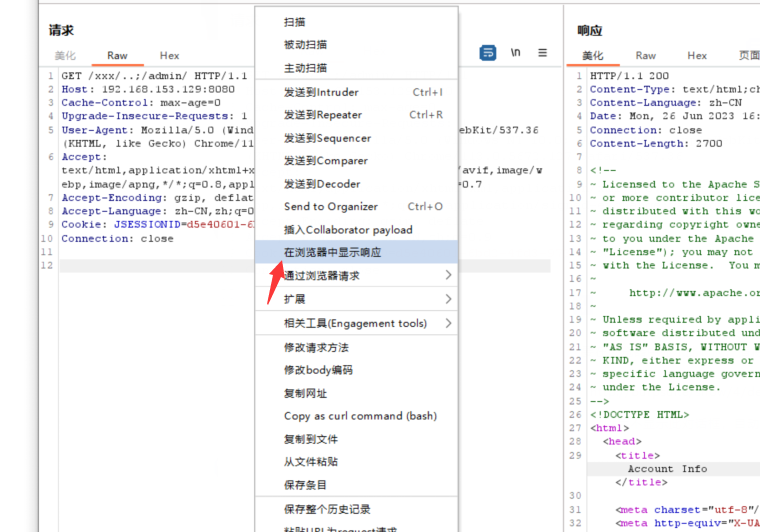Choose 发送到Intruder in the context menu
Viewport: 760px width, 532px height.
320,92
